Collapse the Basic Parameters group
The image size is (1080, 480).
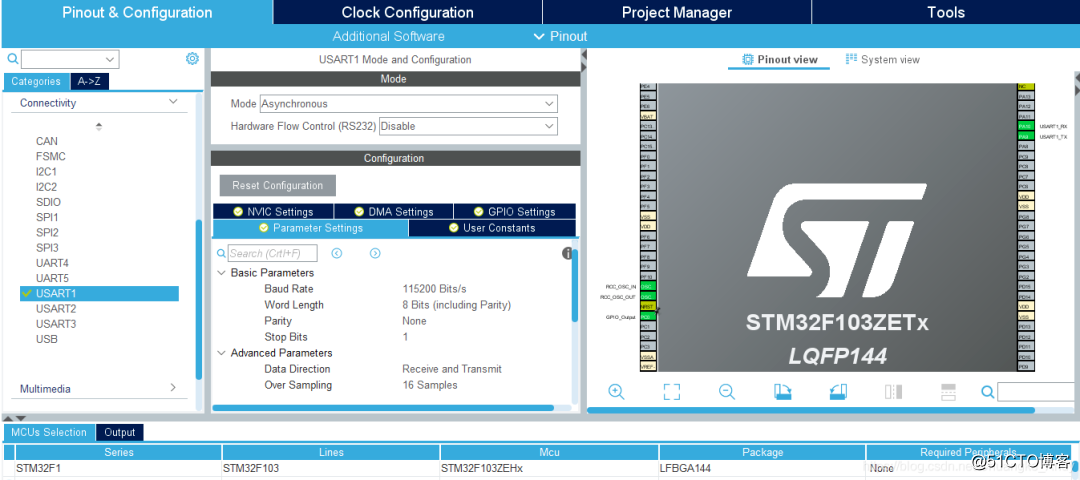[222, 273]
